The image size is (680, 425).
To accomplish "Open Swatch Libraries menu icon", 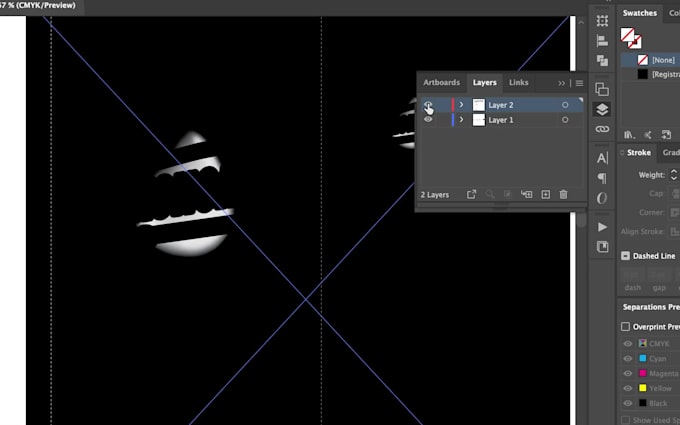I will click(629, 135).
